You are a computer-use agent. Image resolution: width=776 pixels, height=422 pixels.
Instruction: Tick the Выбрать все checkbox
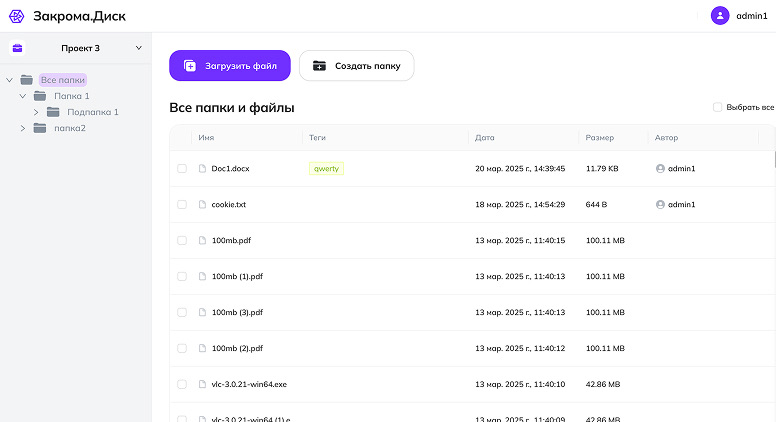[x=717, y=107]
